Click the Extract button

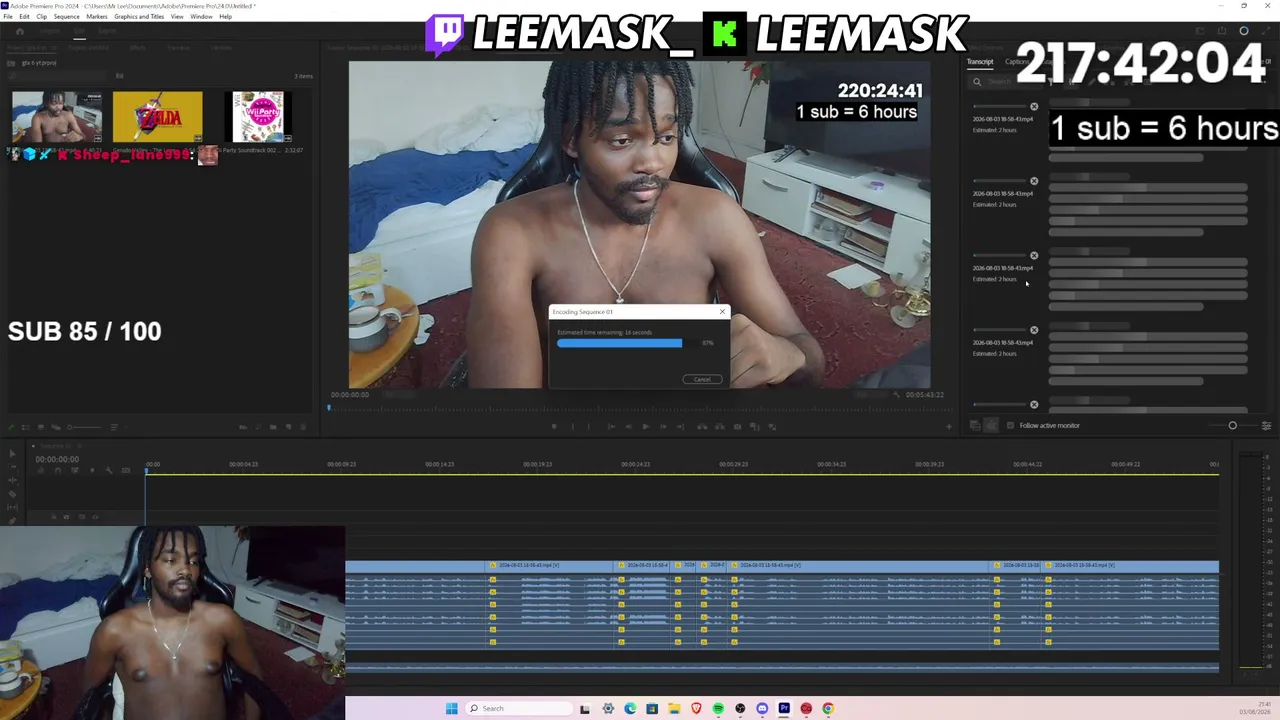point(719,427)
